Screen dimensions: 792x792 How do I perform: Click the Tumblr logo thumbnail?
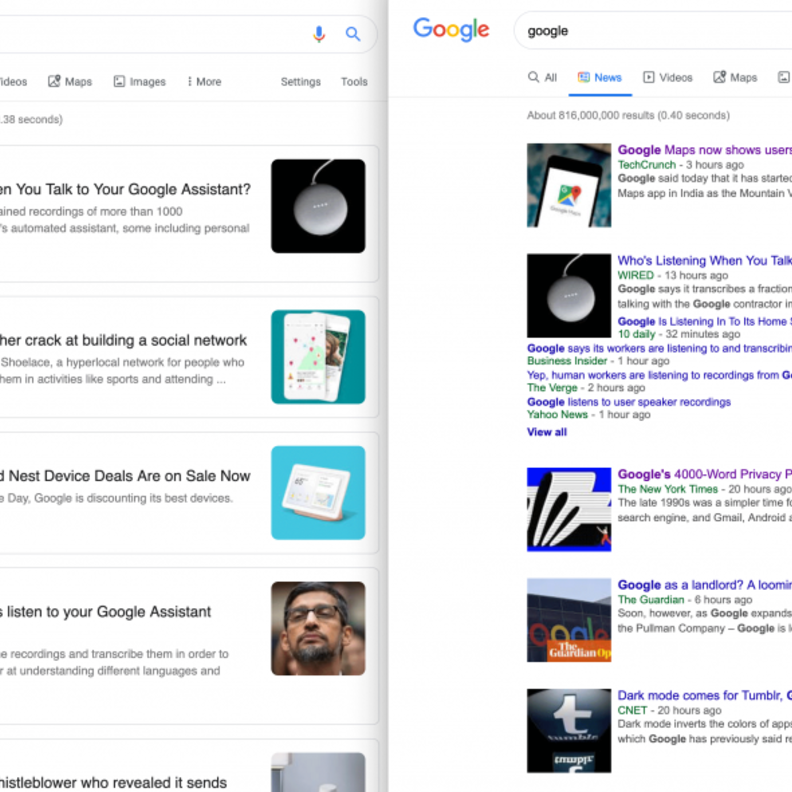(x=568, y=730)
